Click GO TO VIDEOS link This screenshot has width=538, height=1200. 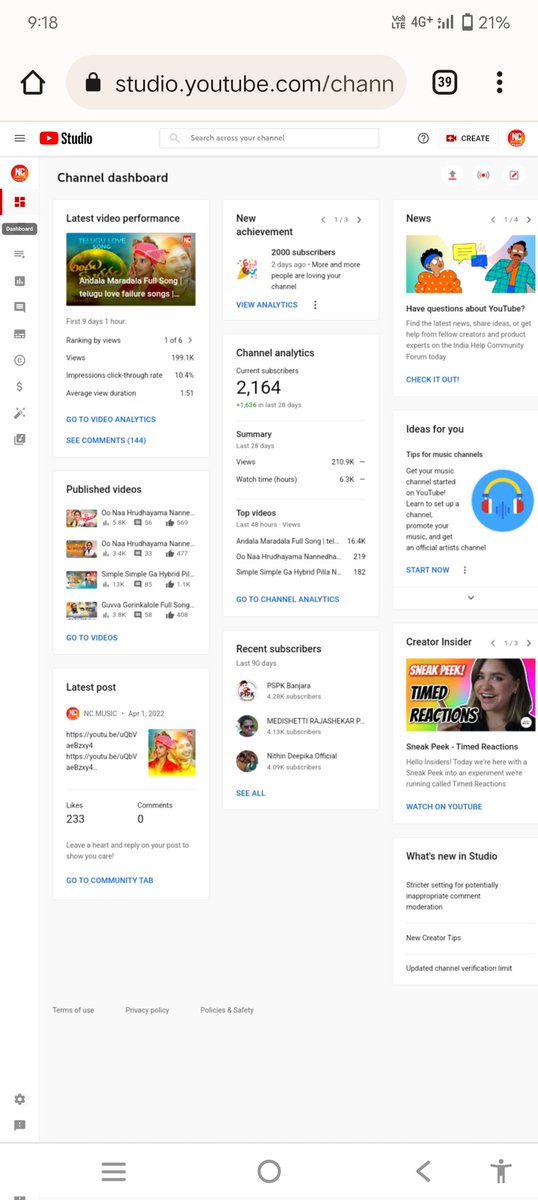pyautogui.click(x=92, y=638)
